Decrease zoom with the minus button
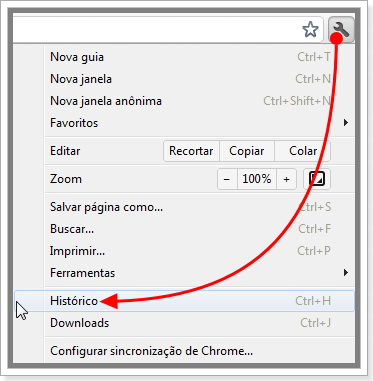Viewport: 373px width, 381px height. (227, 179)
